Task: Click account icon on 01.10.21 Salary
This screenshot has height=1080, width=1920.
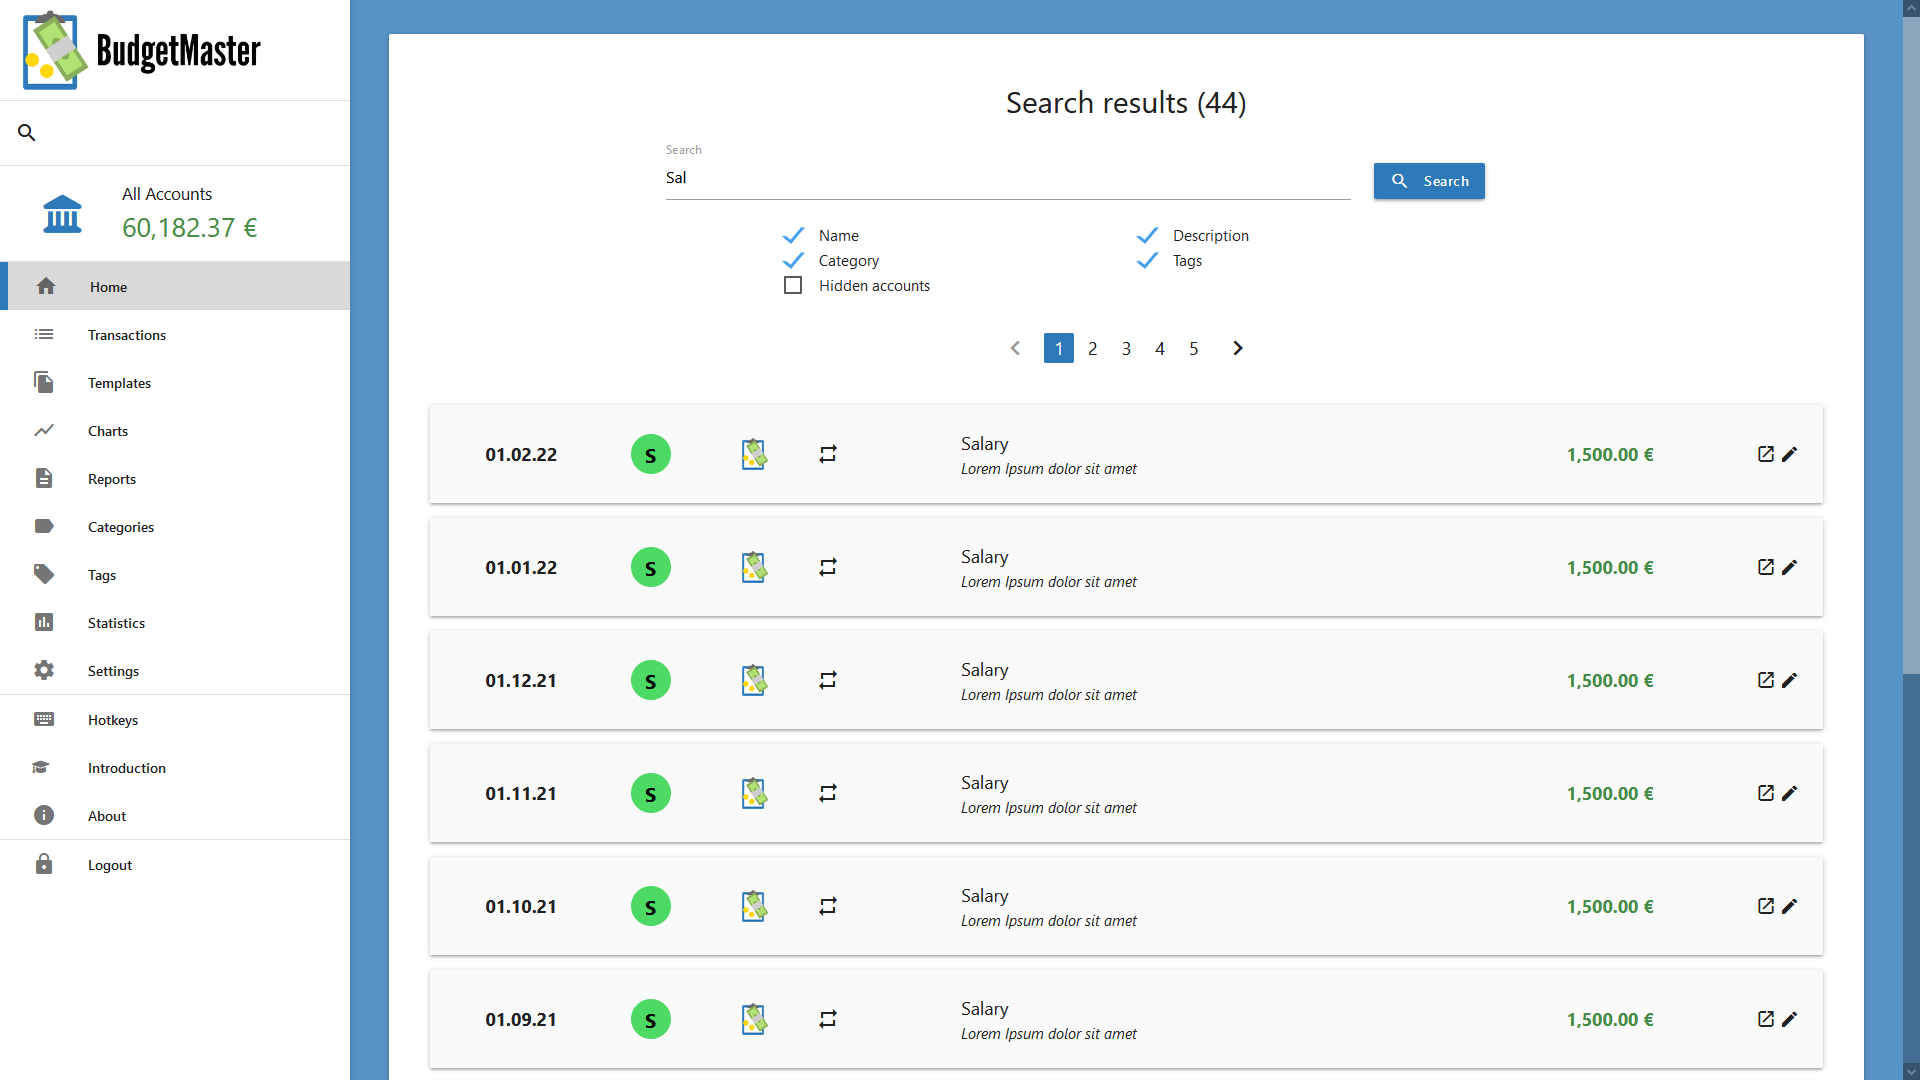Action: pos(754,906)
